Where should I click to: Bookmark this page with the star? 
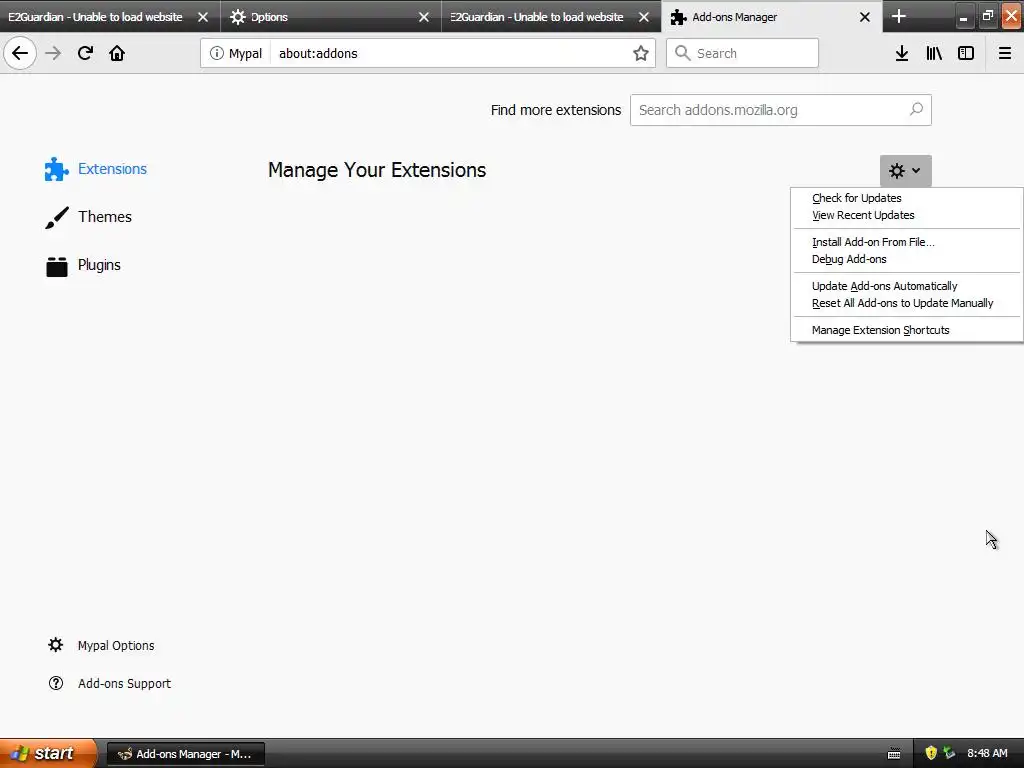(x=641, y=54)
